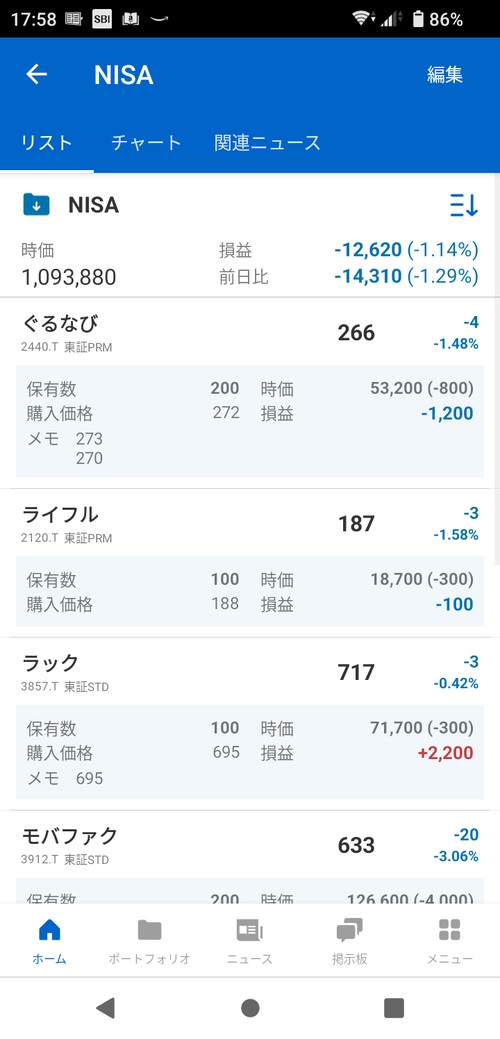The image size is (500, 1039).
Task: Tap the NISA folder download icon
Action: click(36, 205)
